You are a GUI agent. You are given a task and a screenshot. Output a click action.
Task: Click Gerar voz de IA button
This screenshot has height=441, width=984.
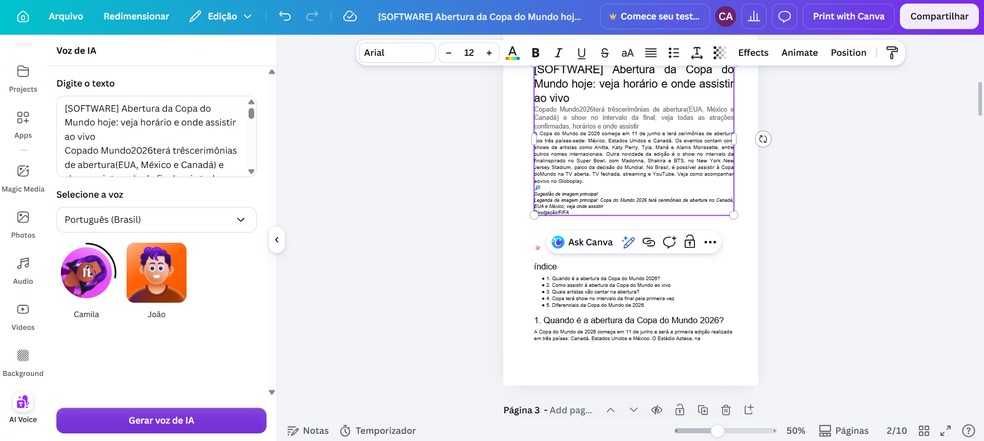coord(161,420)
